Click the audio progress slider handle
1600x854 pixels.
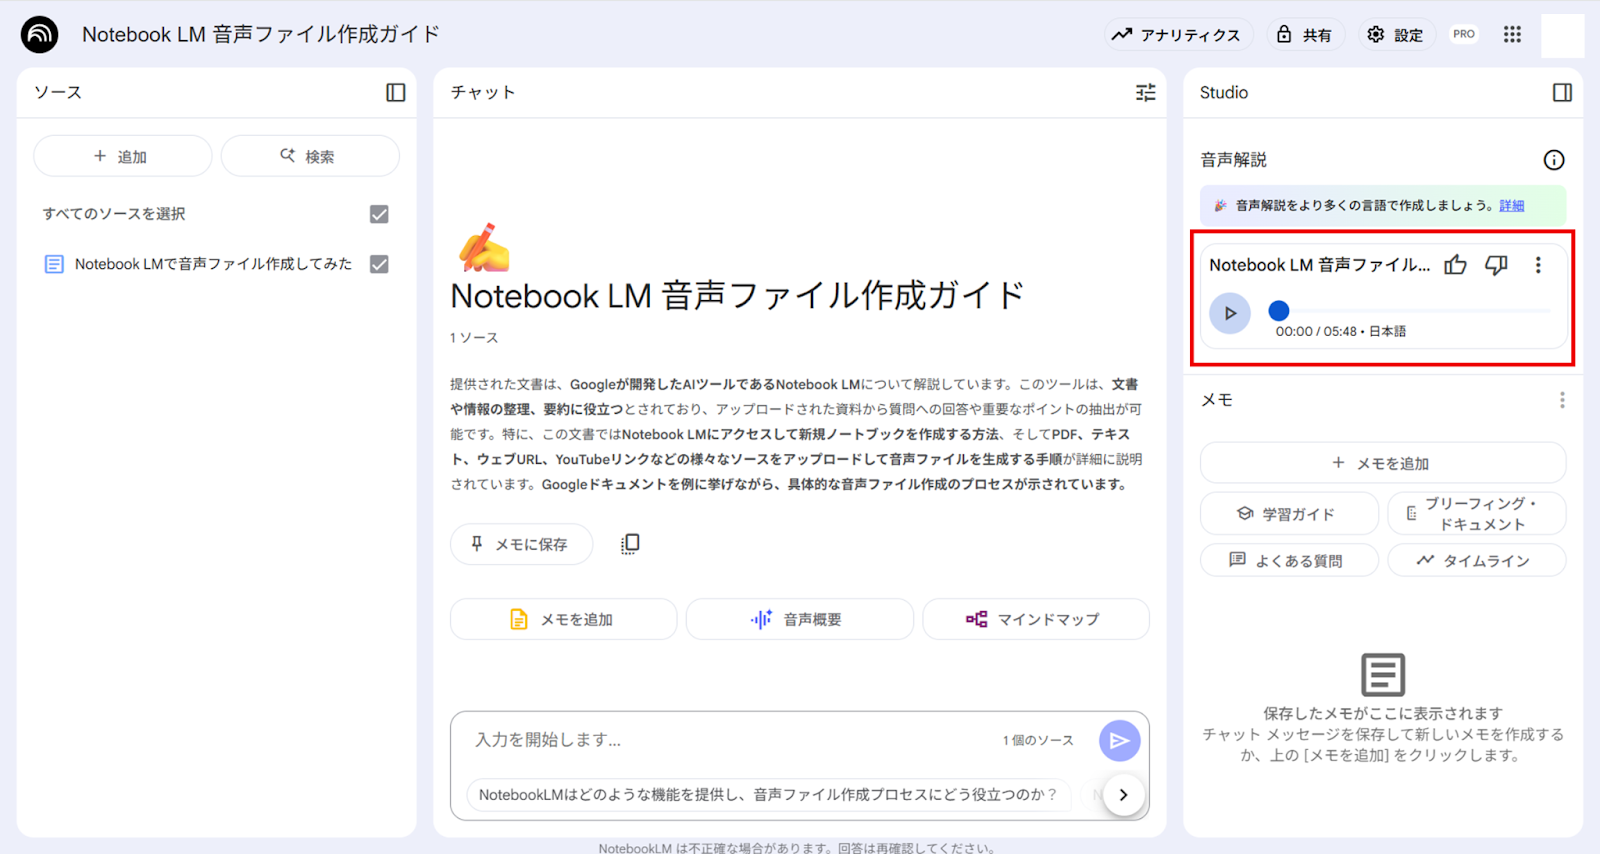click(1278, 310)
